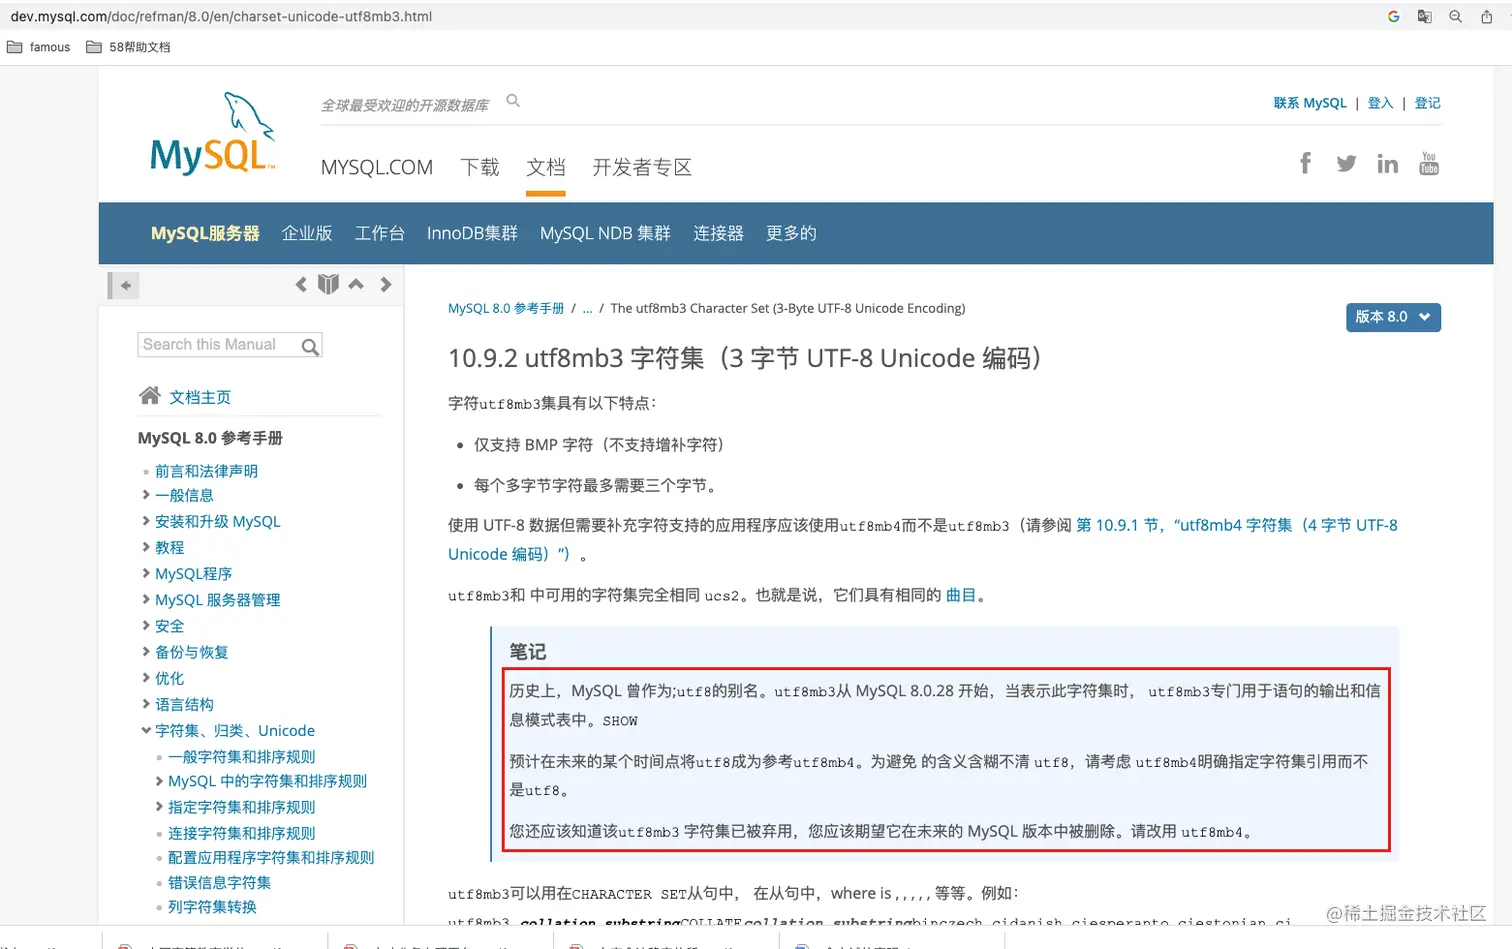1512x949 pixels.
Task: Open the MYSQL.COM top tab
Action: [x=377, y=168]
